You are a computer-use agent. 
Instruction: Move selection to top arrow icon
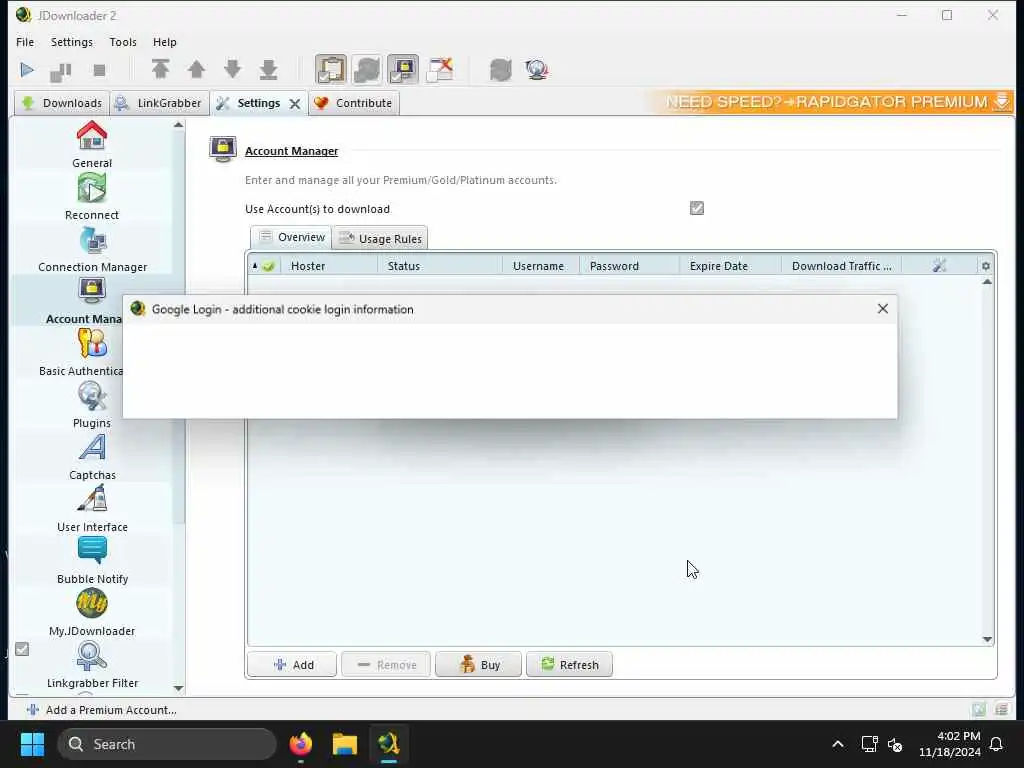[161, 70]
